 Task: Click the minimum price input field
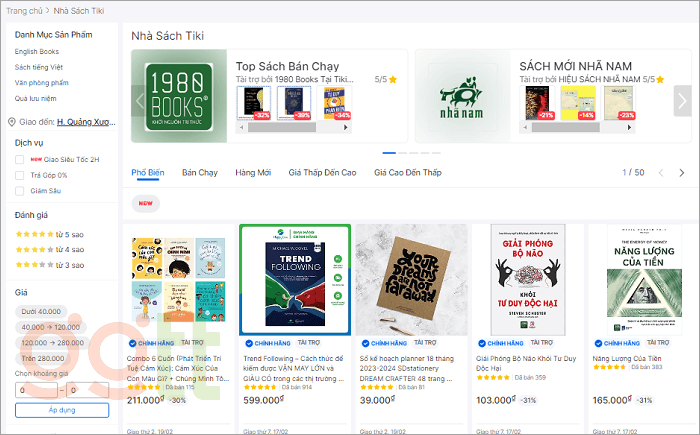[x=35, y=390]
